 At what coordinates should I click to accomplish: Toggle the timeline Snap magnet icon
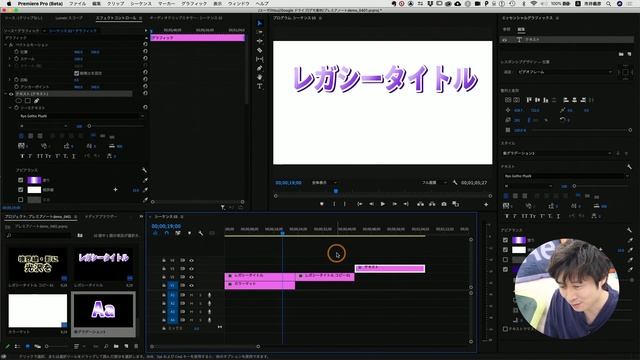(167, 233)
